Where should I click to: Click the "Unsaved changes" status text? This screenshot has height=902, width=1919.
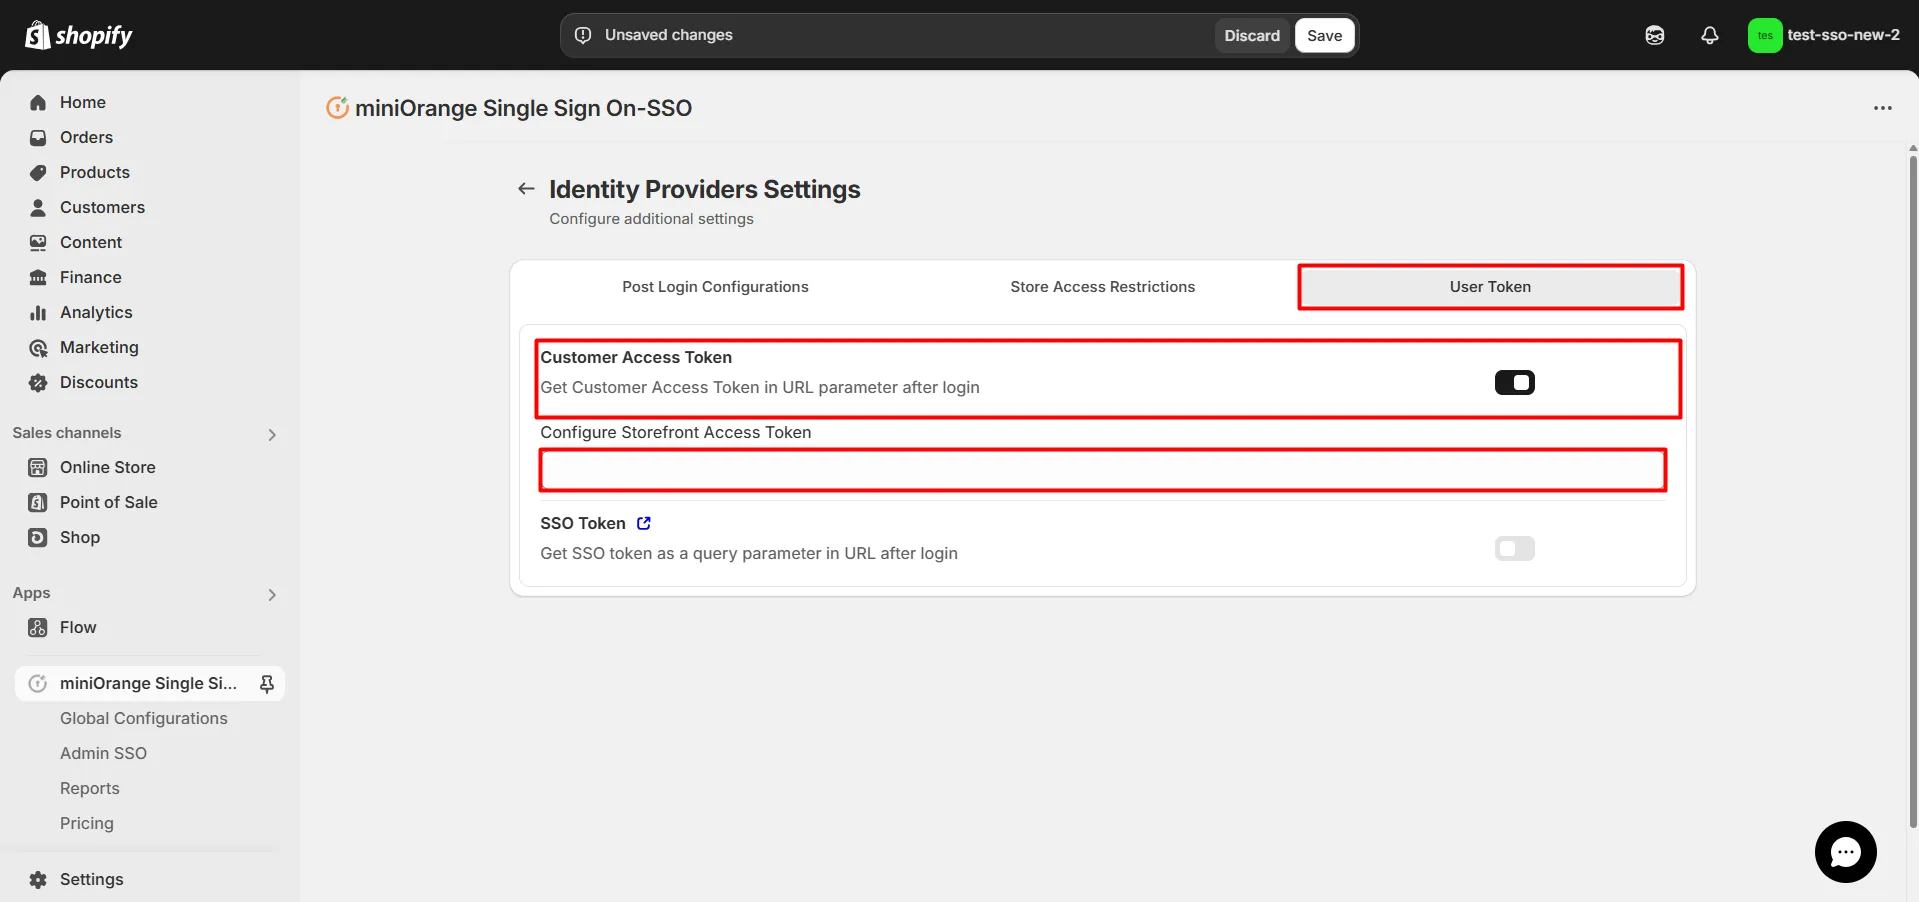click(x=668, y=35)
